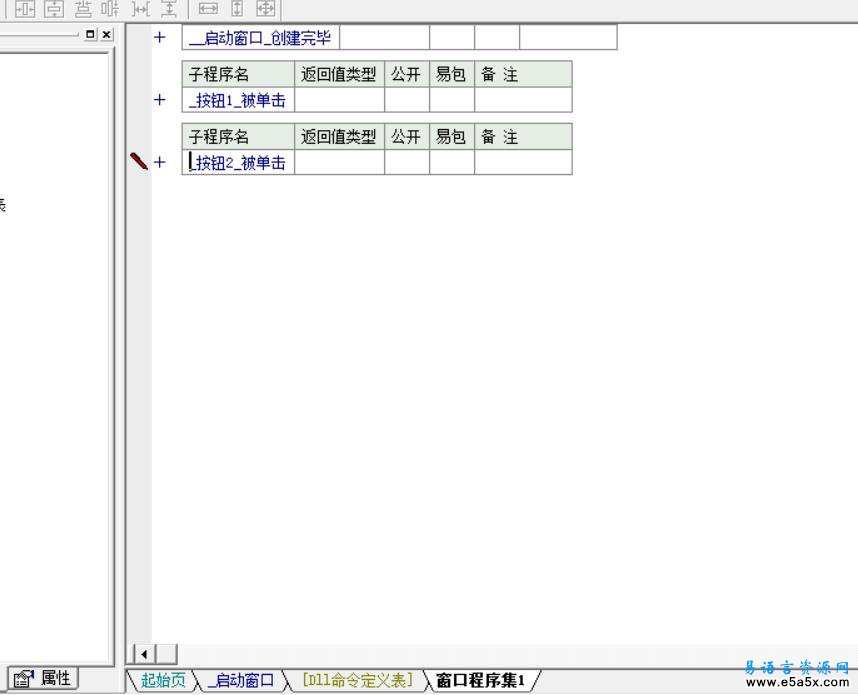Click the red pencil marker icon
This screenshot has height=695, width=858.
(x=139, y=161)
